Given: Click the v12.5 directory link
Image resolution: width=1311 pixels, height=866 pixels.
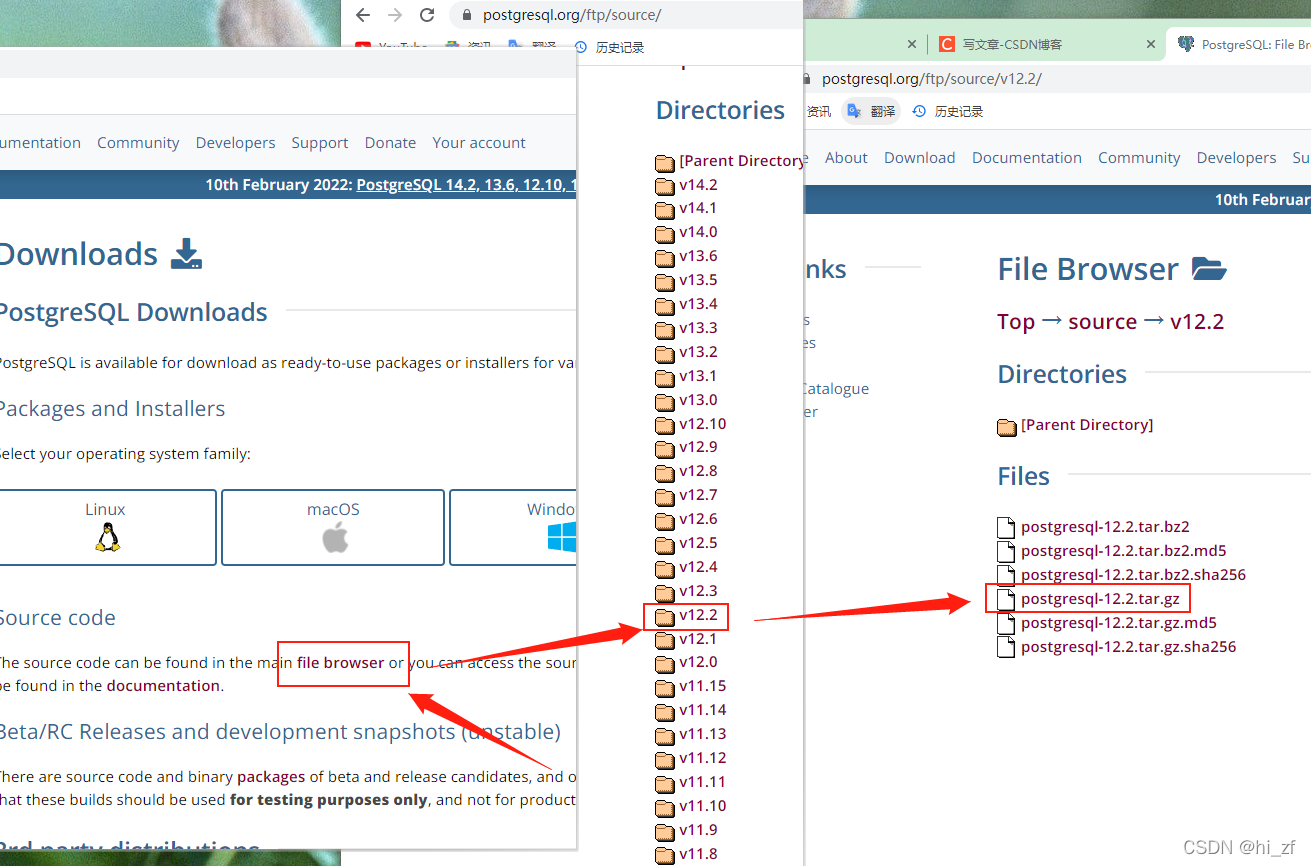Looking at the screenshot, I should pyautogui.click(x=698, y=543).
